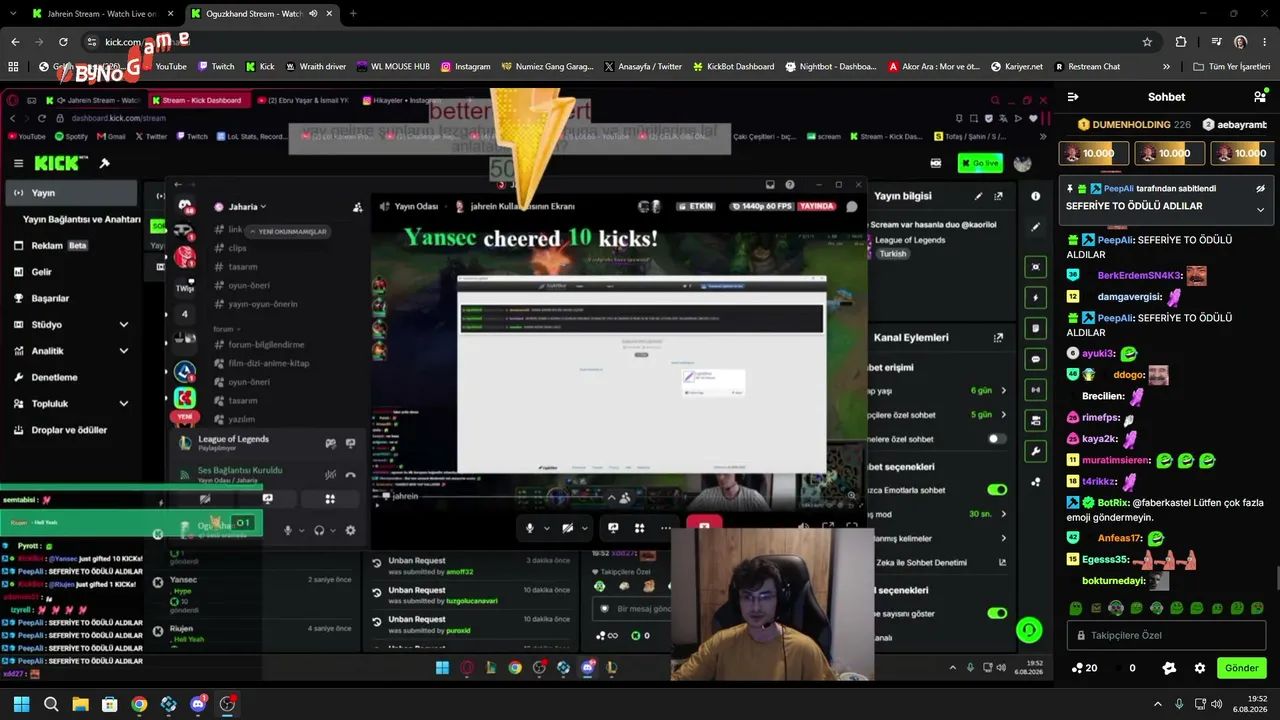Click the green Go live button
Screen dimensions: 1280x720
tap(980, 163)
